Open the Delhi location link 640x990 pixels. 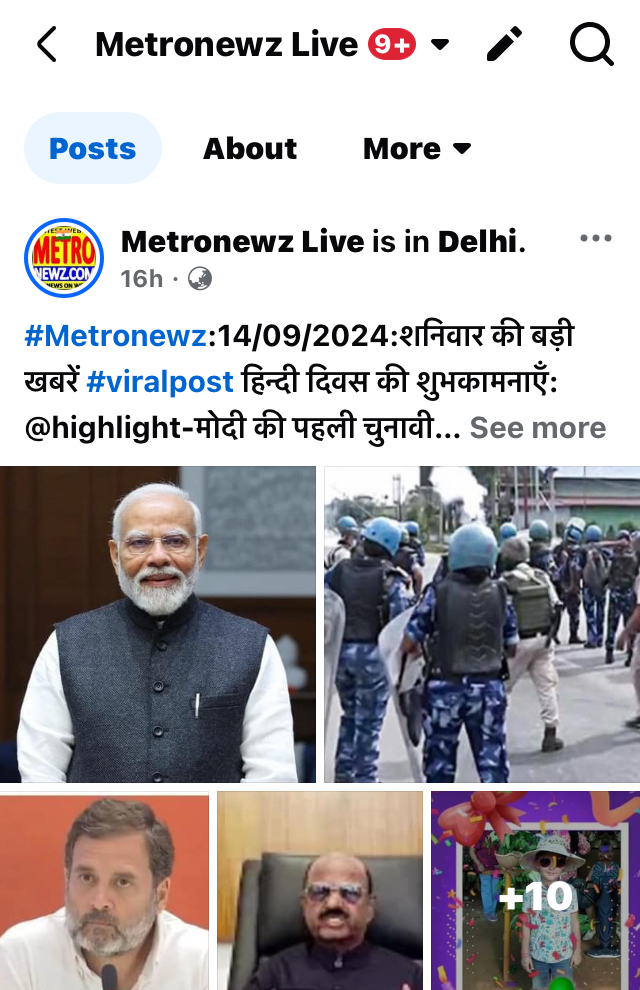point(478,241)
